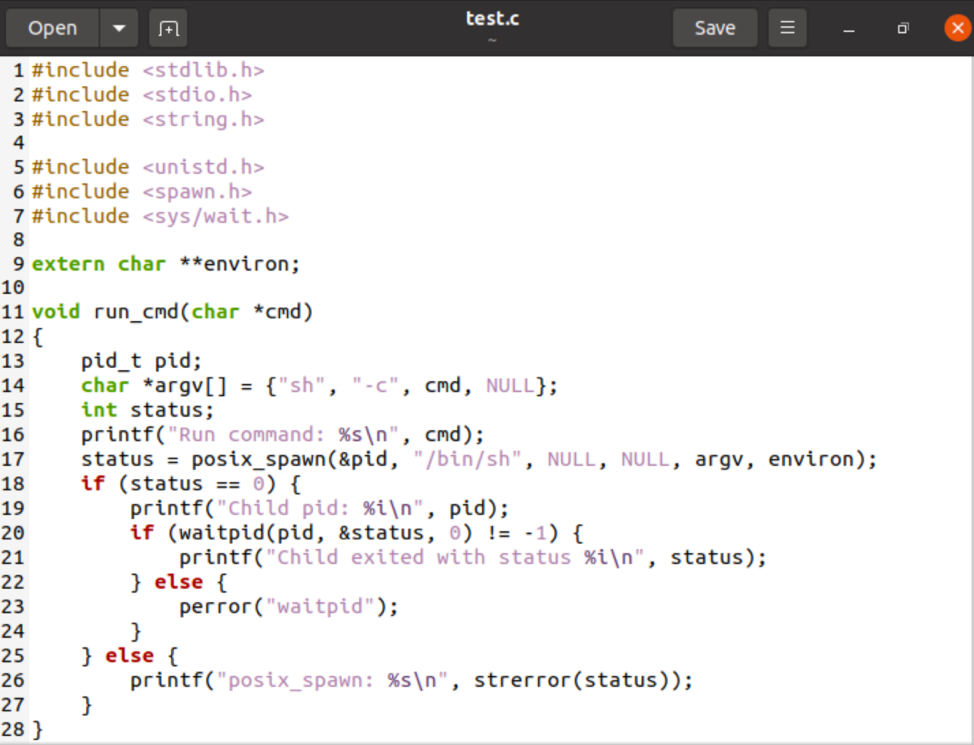
Task: Click on the run_cmd function name
Action: coord(136,312)
